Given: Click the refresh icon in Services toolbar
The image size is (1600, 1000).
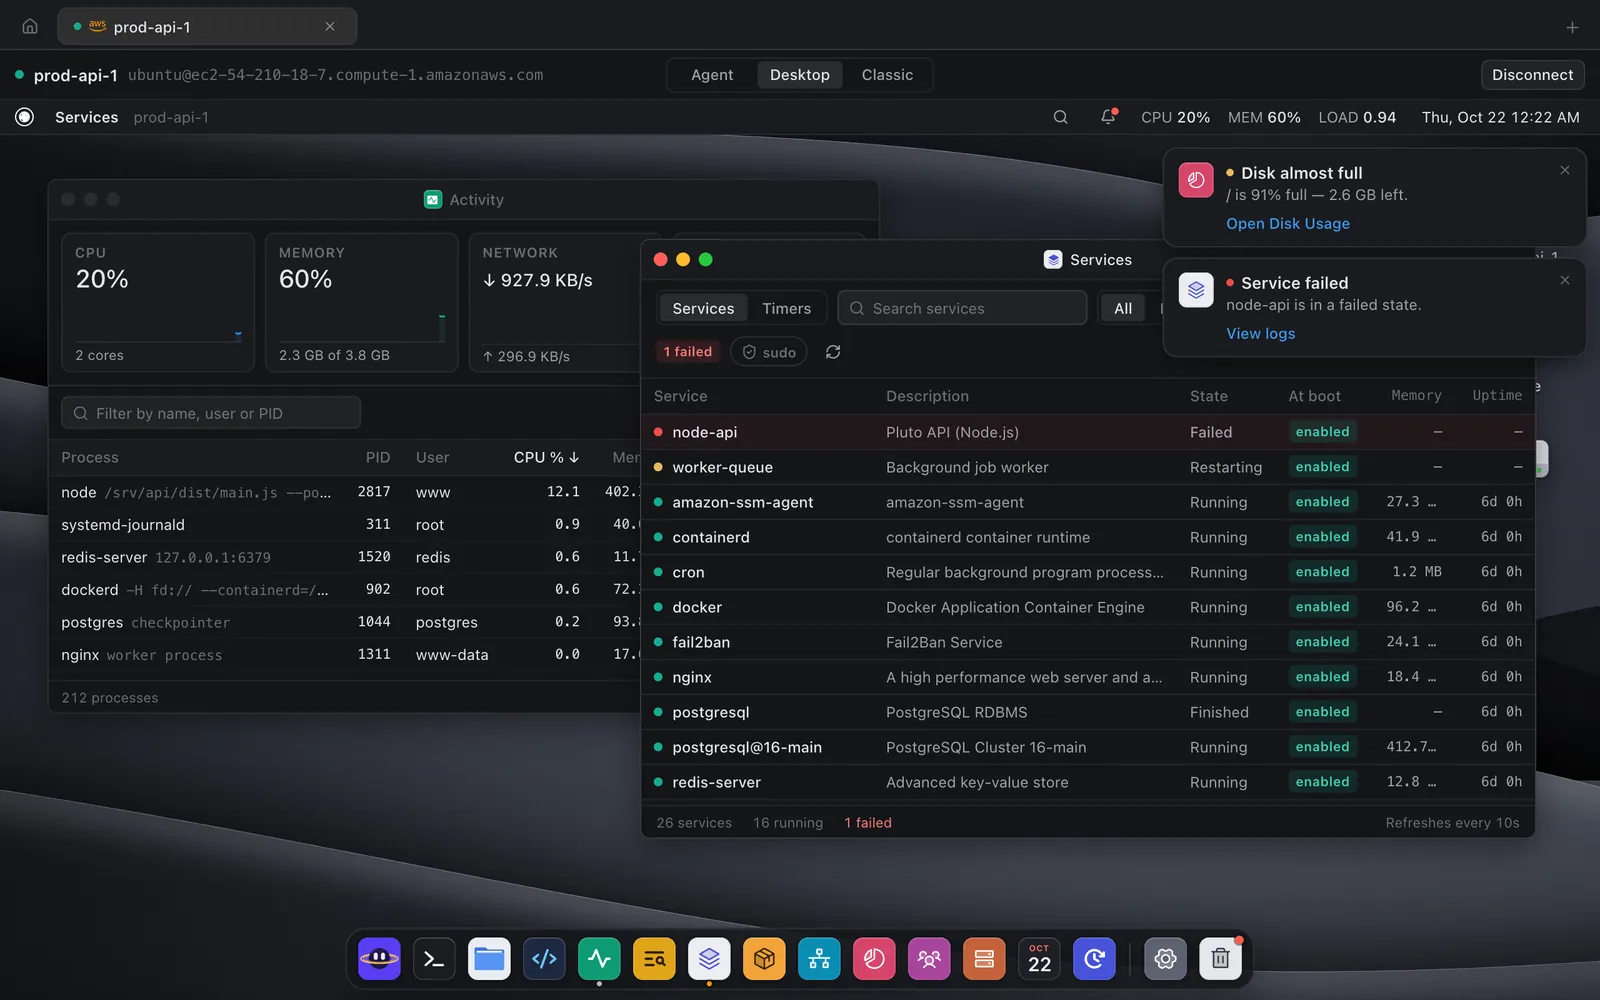Looking at the screenshot, I should pos(833,352).
